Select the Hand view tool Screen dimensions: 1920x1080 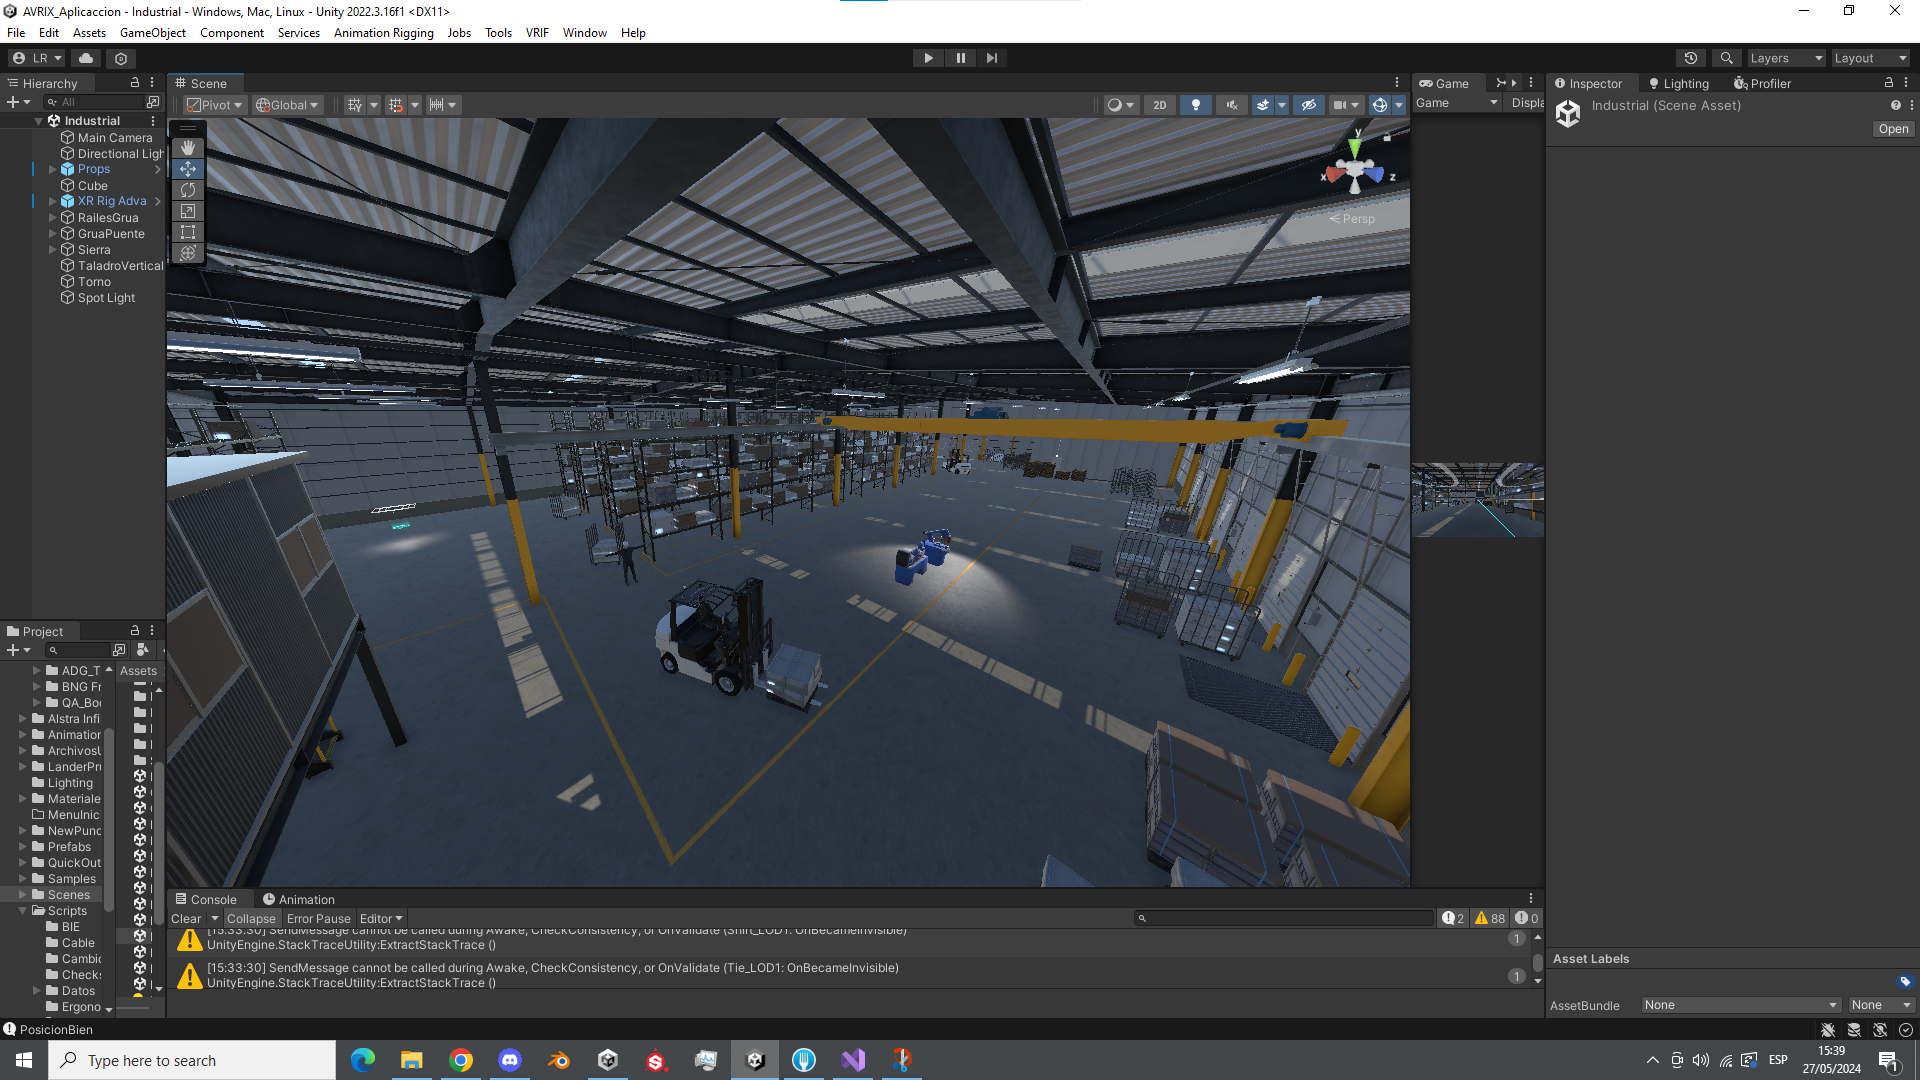[188, 147]
